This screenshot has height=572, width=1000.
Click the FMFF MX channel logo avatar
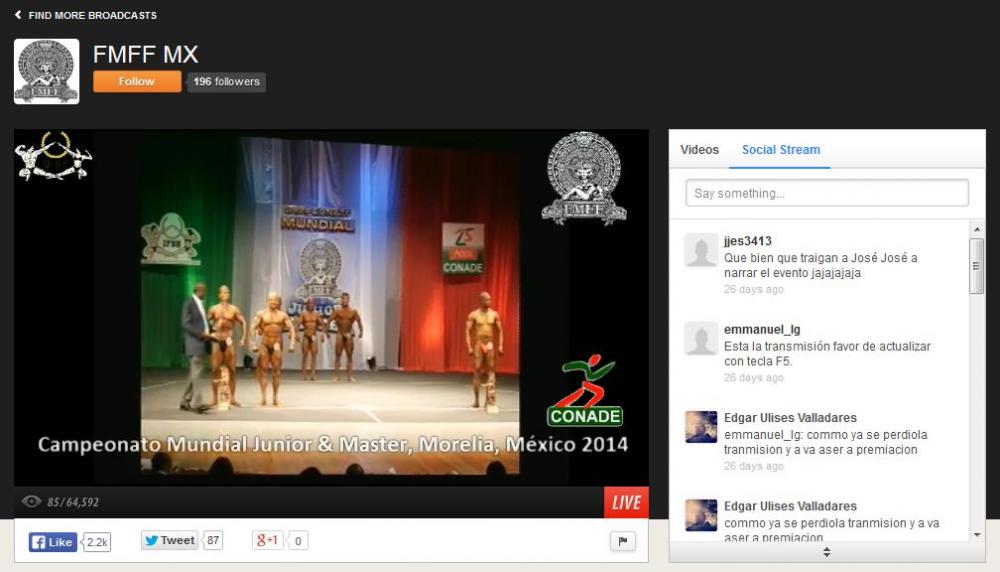click(x=46, y=71)
